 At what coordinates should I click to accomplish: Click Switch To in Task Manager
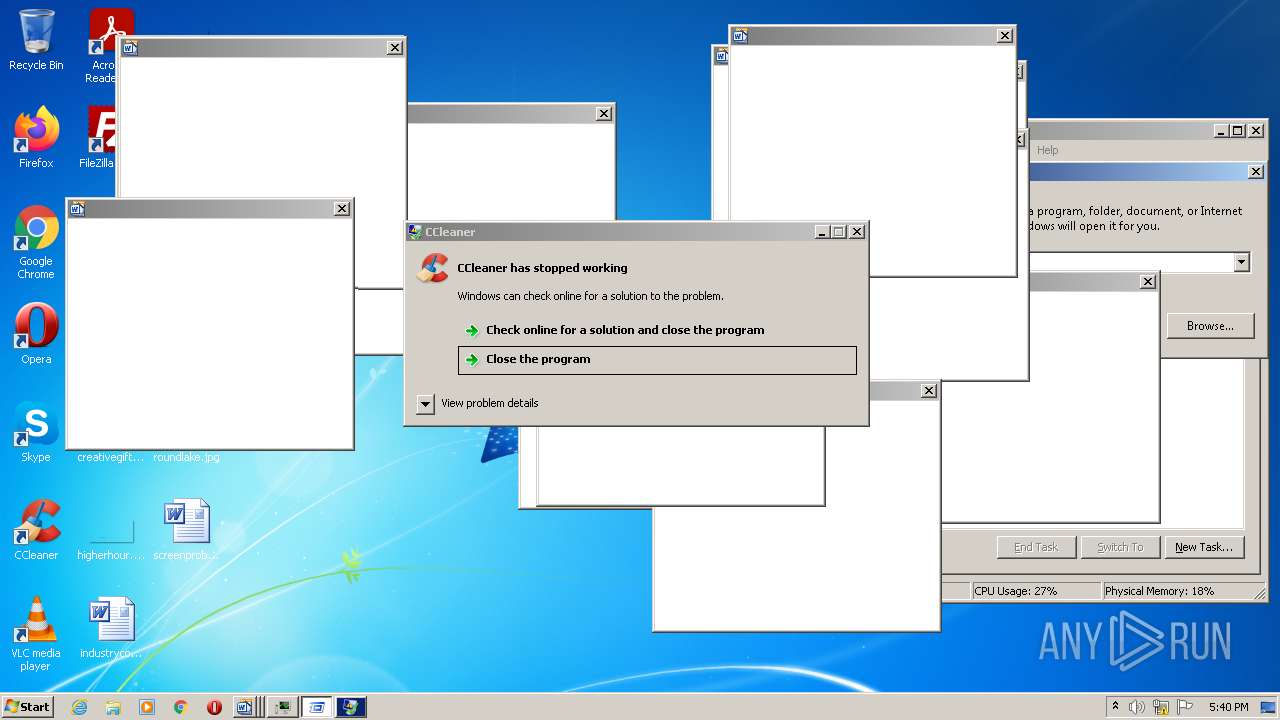click(x=1120, y=547)
